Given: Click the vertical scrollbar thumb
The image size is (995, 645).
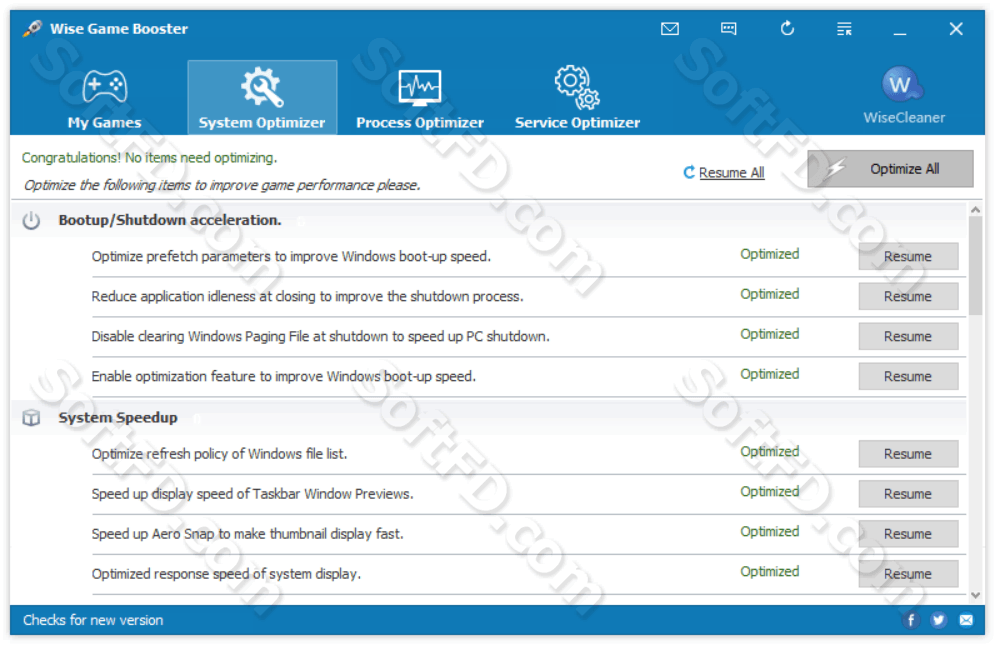Looking at the screenshot, I should pos(975,265).
